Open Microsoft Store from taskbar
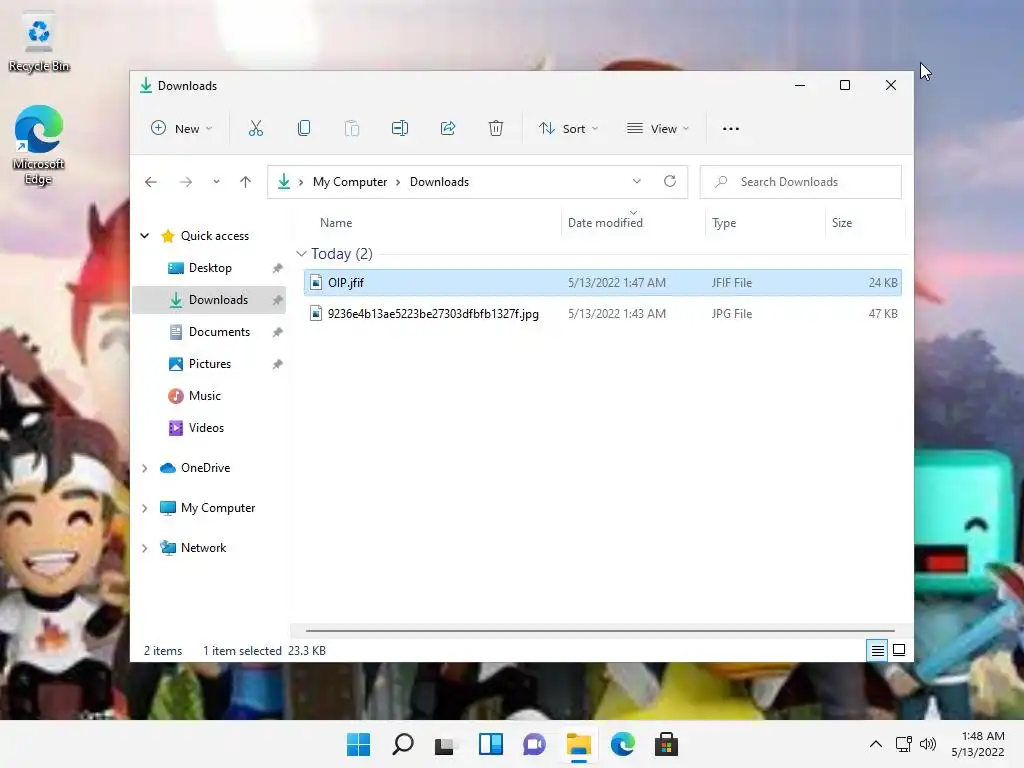The width and height of the screenshot is (1024, 768). point(666,744)
